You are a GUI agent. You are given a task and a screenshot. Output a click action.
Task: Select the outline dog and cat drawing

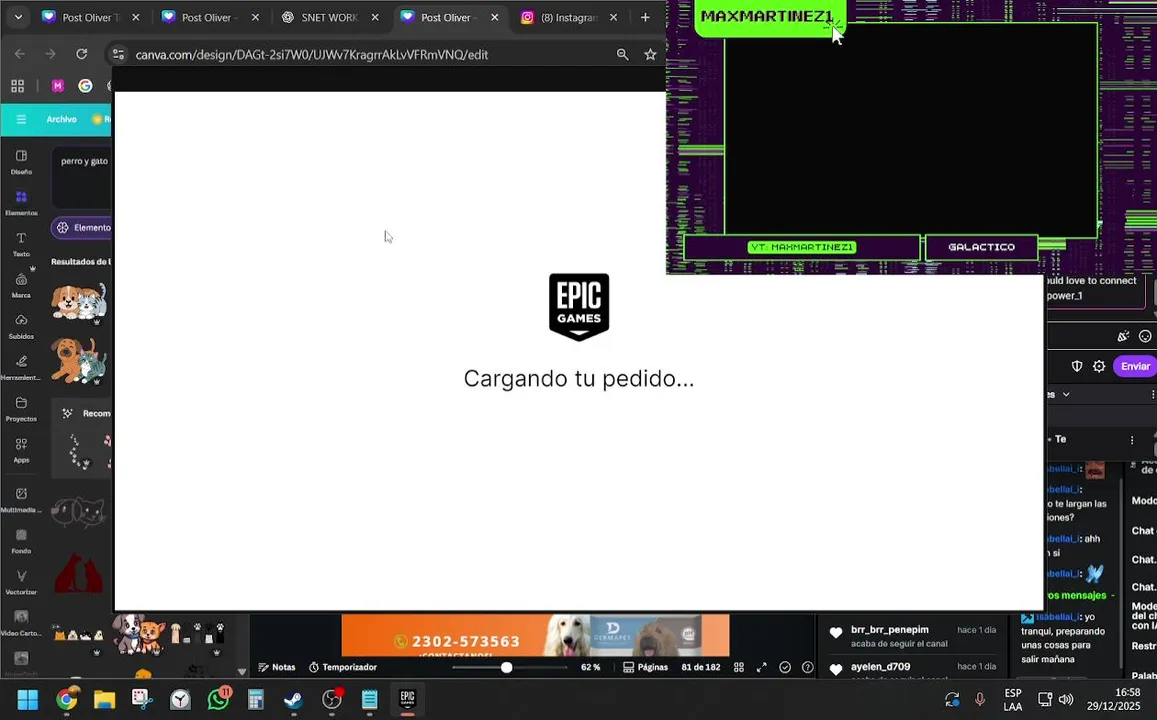(x=78, y=512)
